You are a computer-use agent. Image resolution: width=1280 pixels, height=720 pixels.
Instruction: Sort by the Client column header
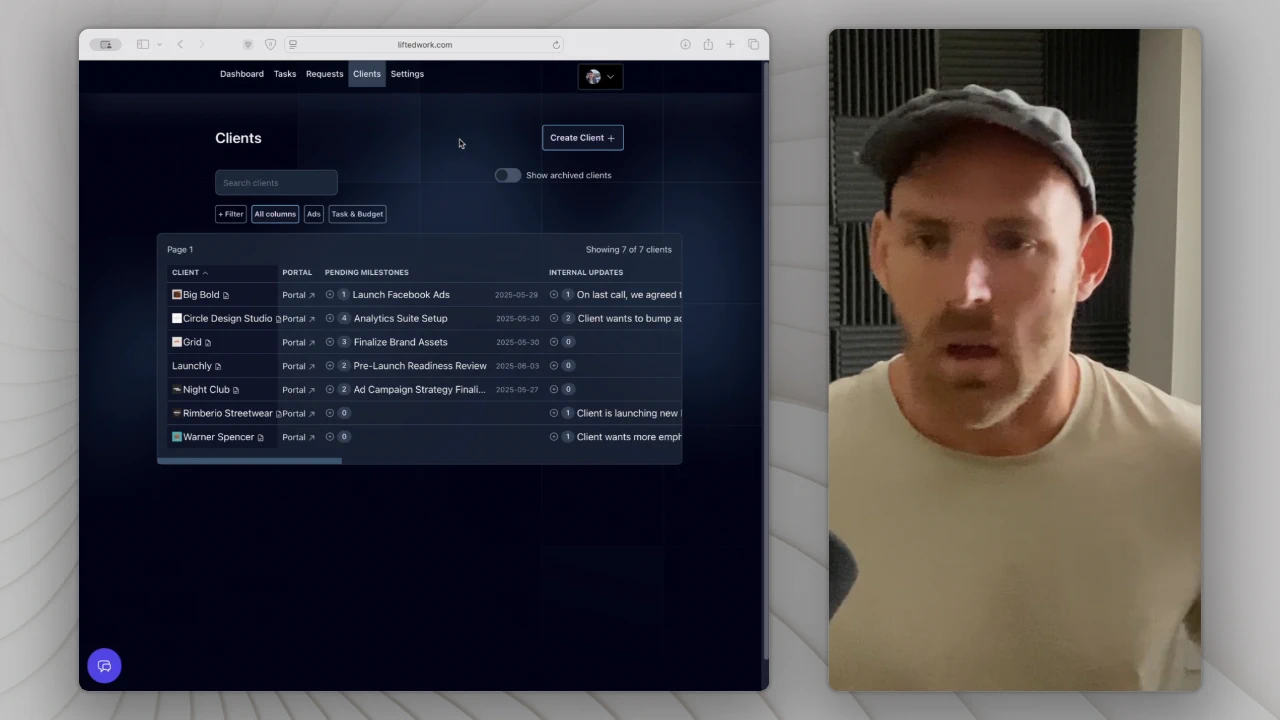coord(189,272)
